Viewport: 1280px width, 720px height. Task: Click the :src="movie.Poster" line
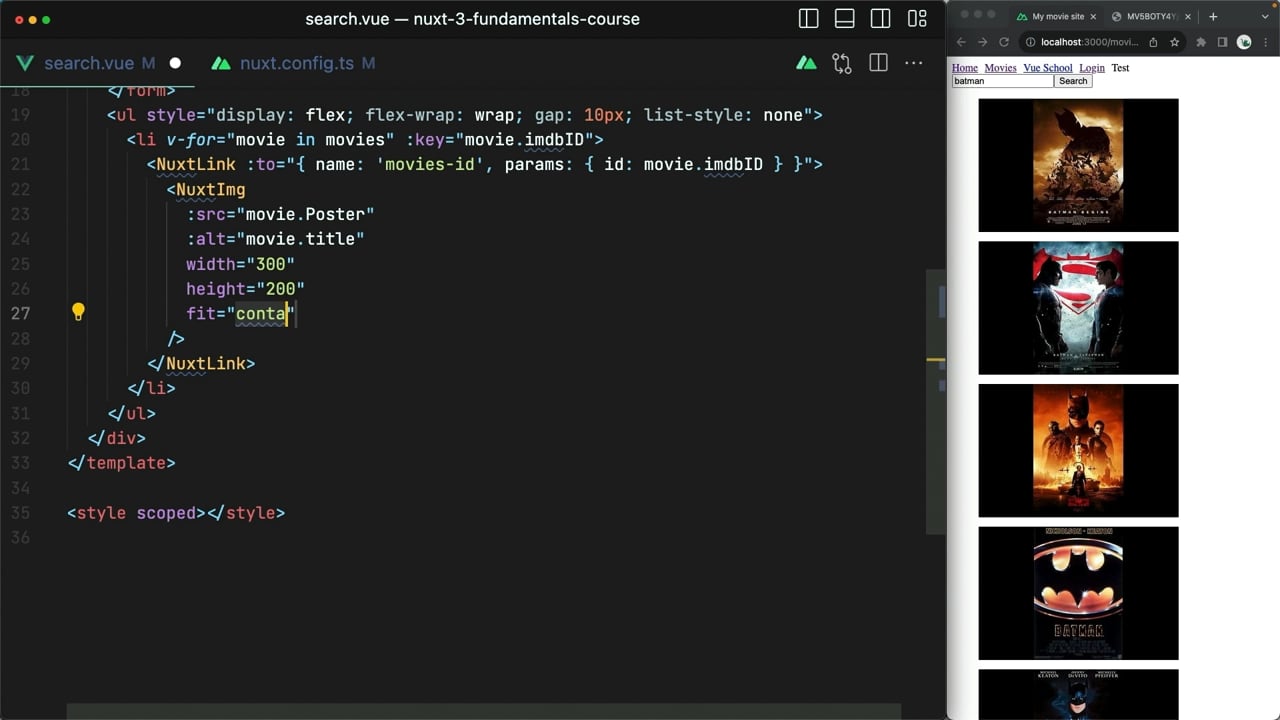tap(280, 214)
